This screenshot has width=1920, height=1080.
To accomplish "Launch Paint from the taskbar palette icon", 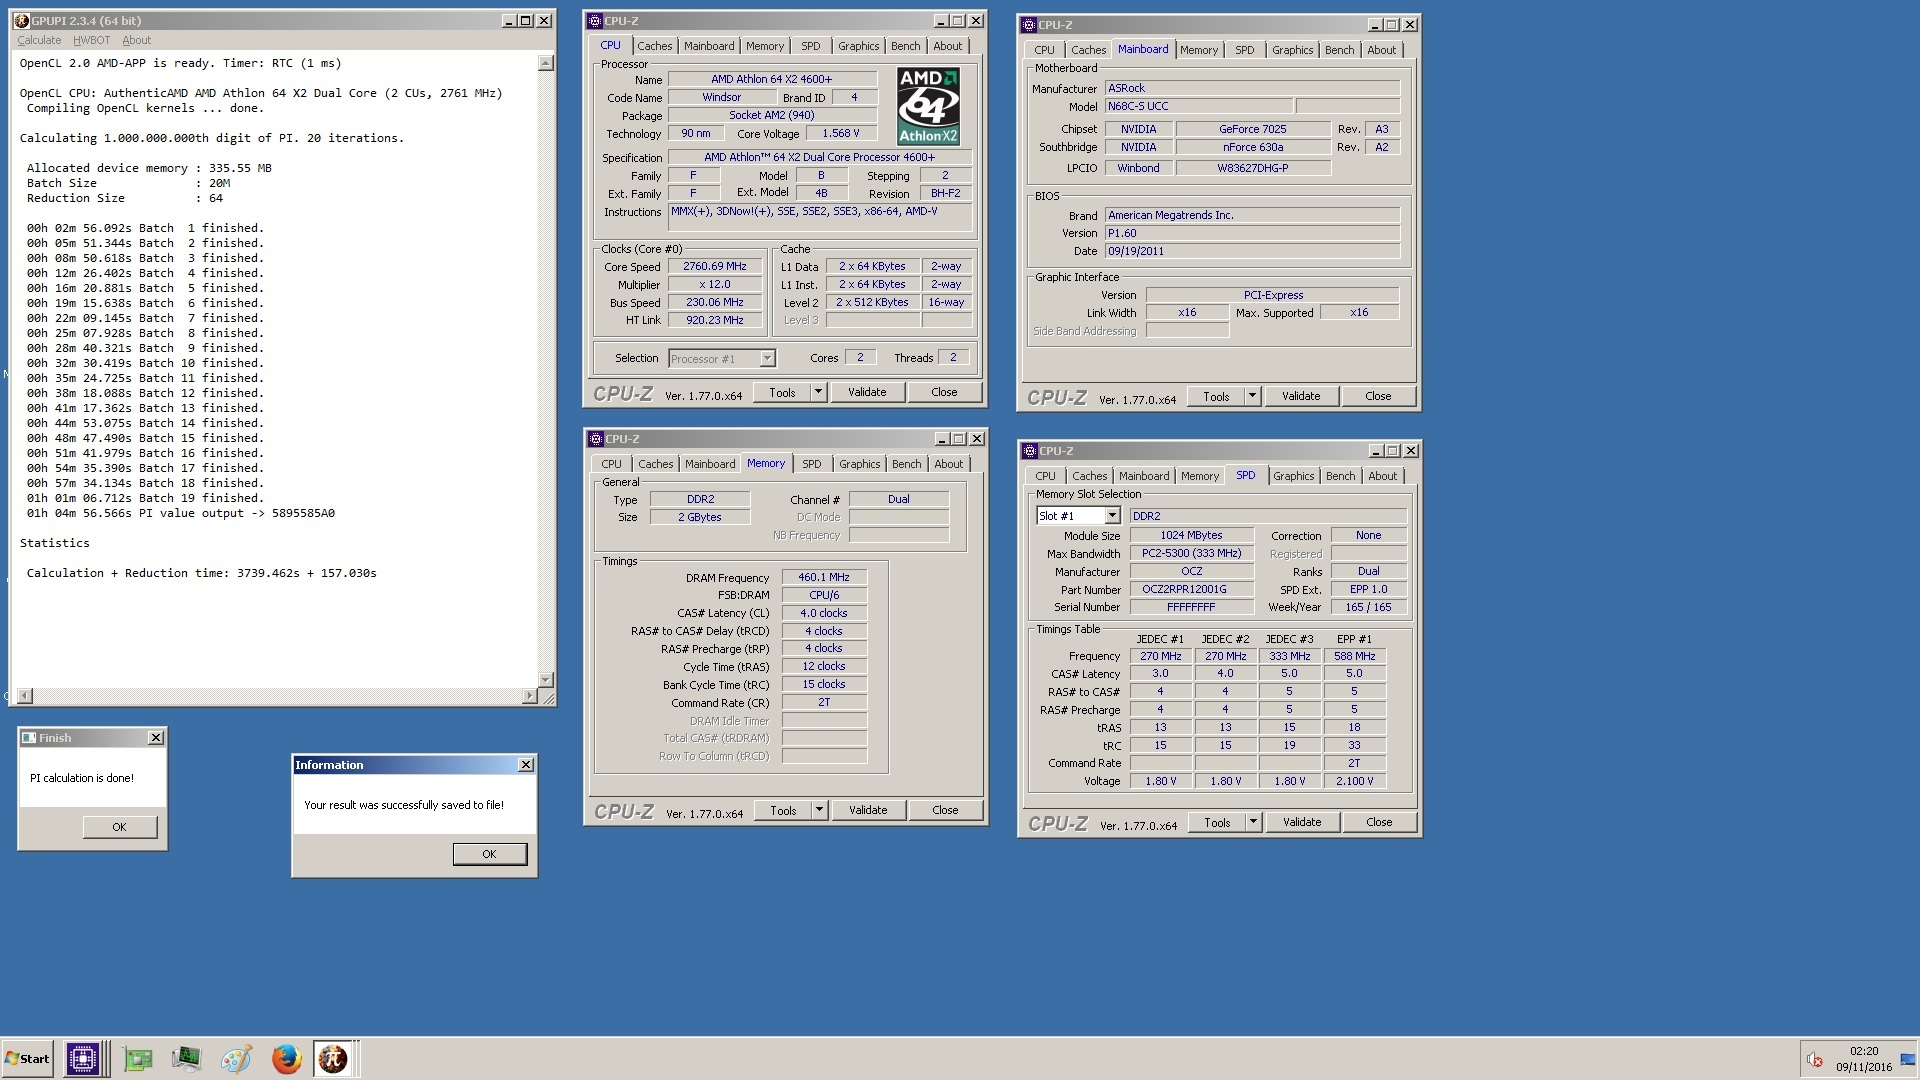I will [x=236, y=1058].
